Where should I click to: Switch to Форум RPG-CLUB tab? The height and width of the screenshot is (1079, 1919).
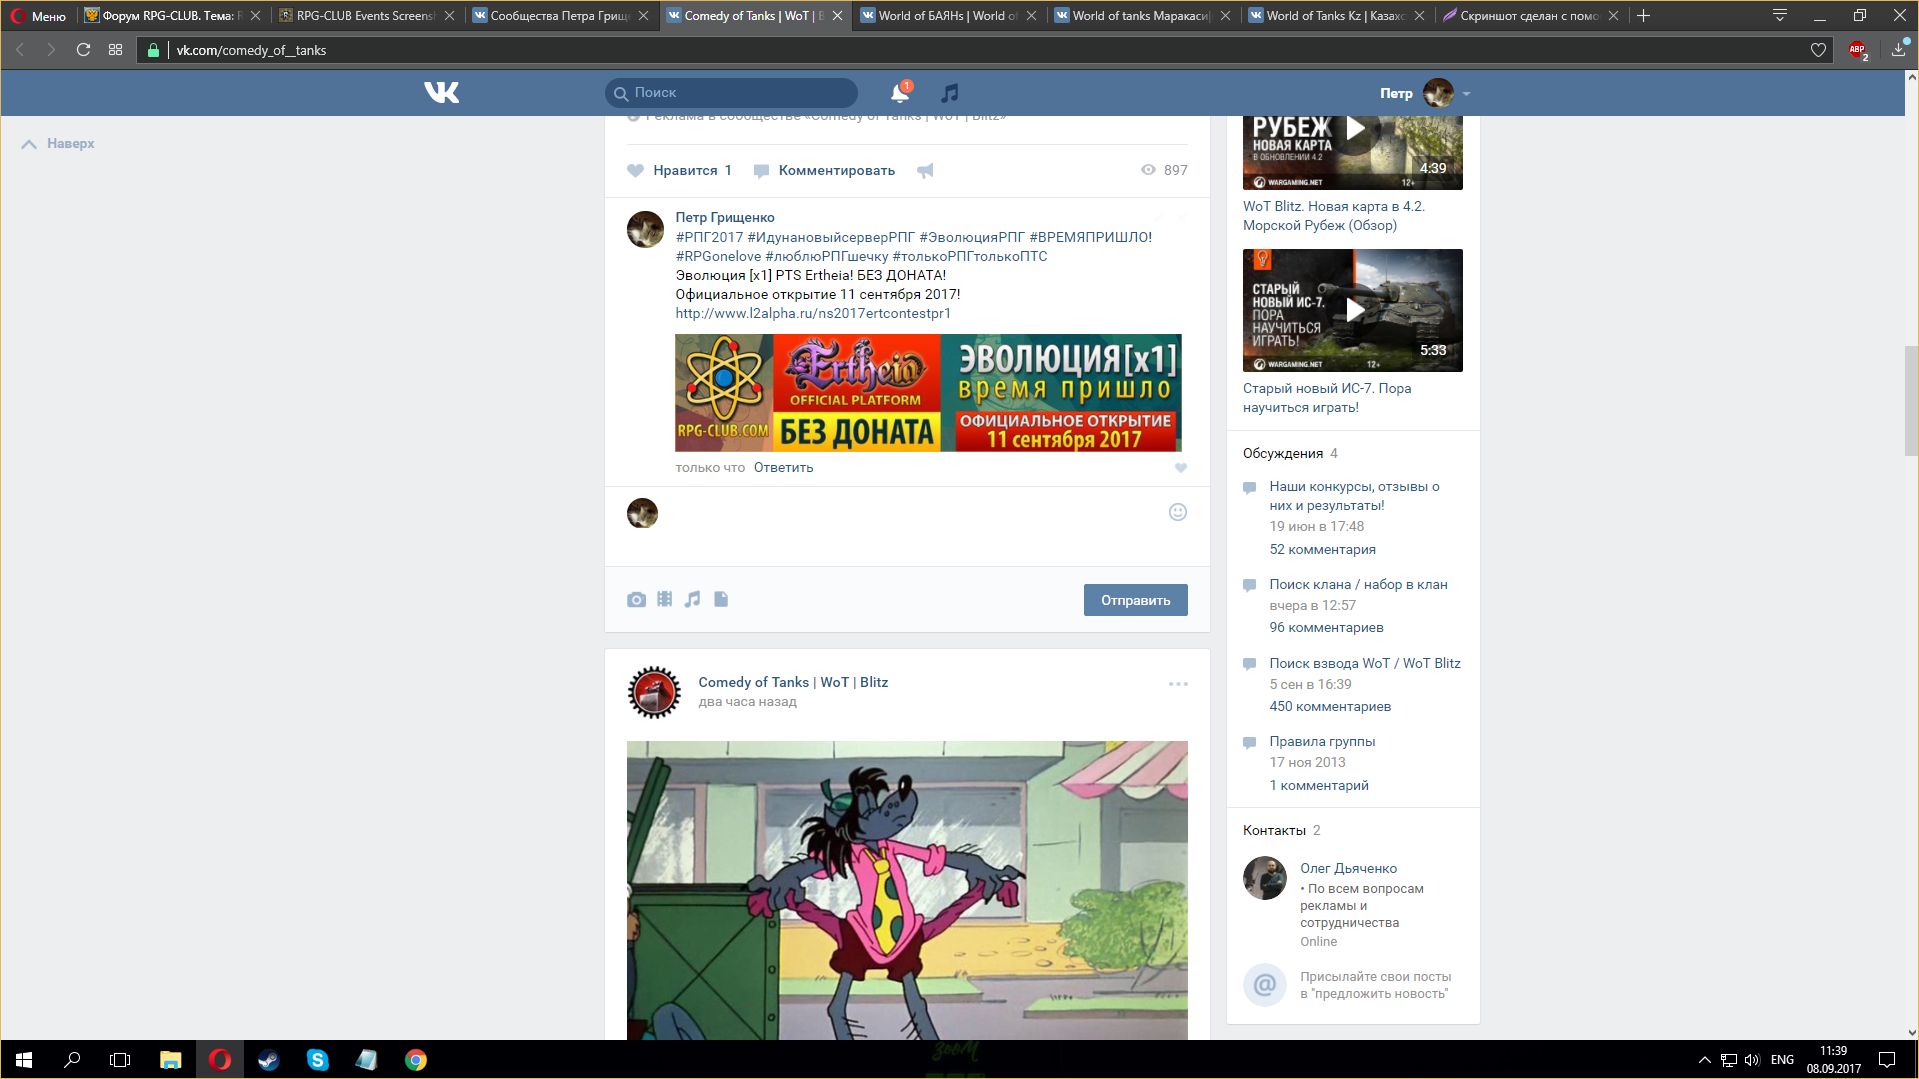172,16
